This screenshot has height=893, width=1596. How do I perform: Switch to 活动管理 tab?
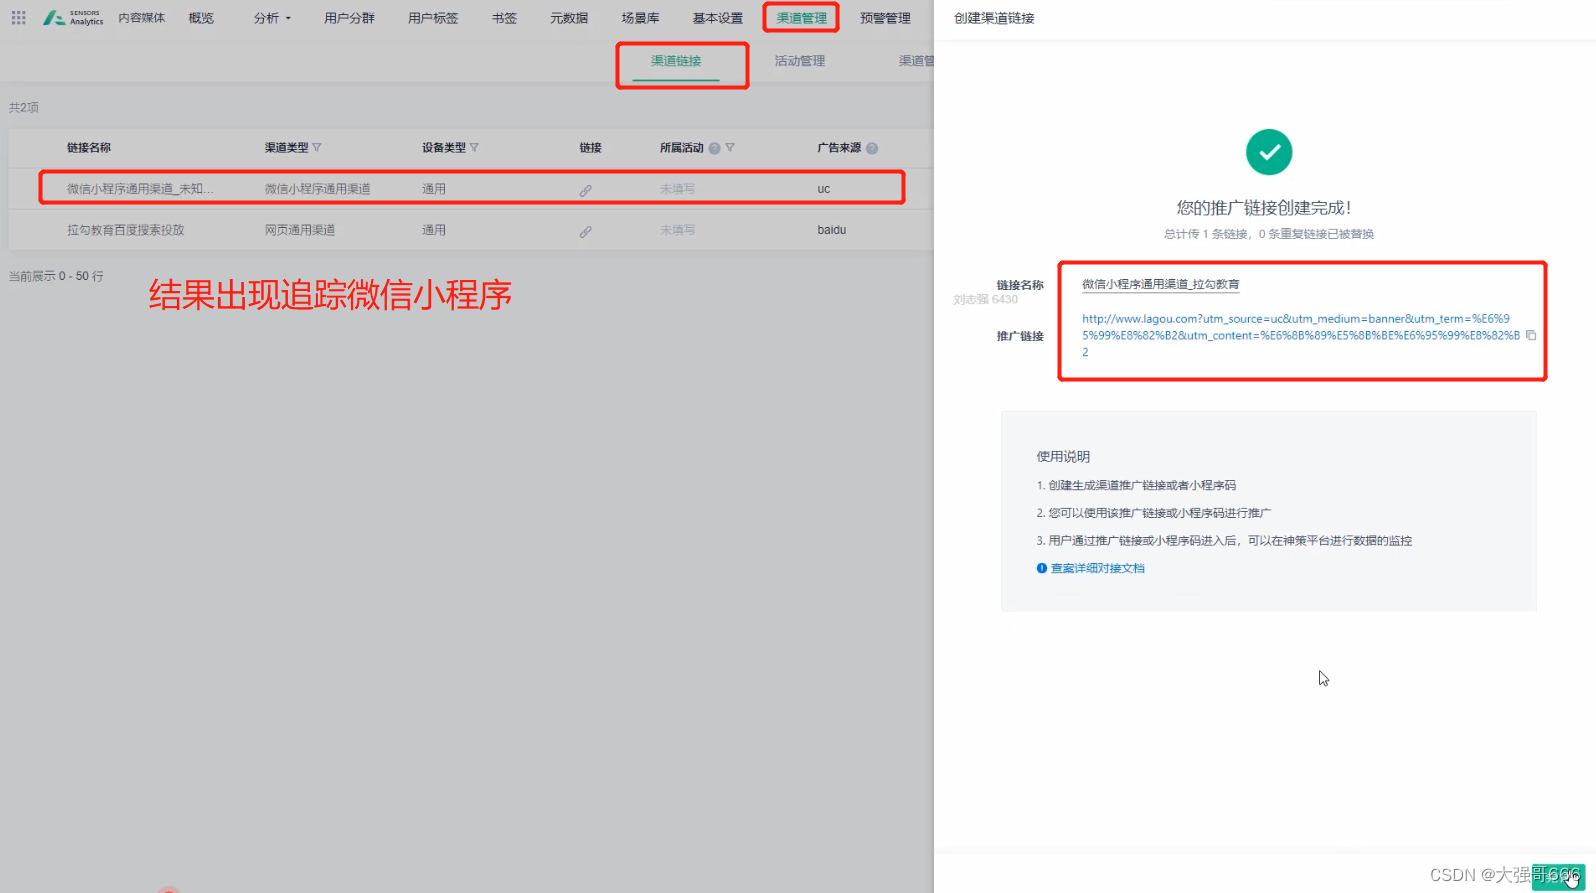coord(800,61)
